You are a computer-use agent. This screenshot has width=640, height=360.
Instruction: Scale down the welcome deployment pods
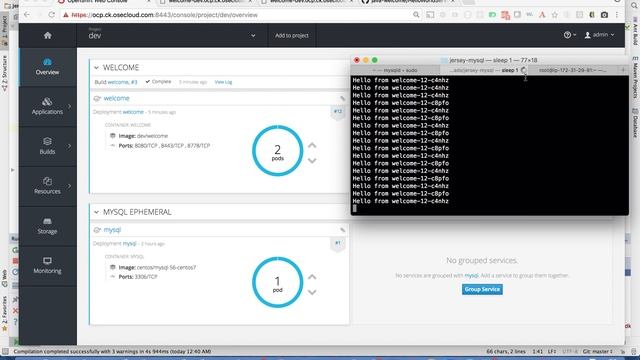(x=312, y=161)
